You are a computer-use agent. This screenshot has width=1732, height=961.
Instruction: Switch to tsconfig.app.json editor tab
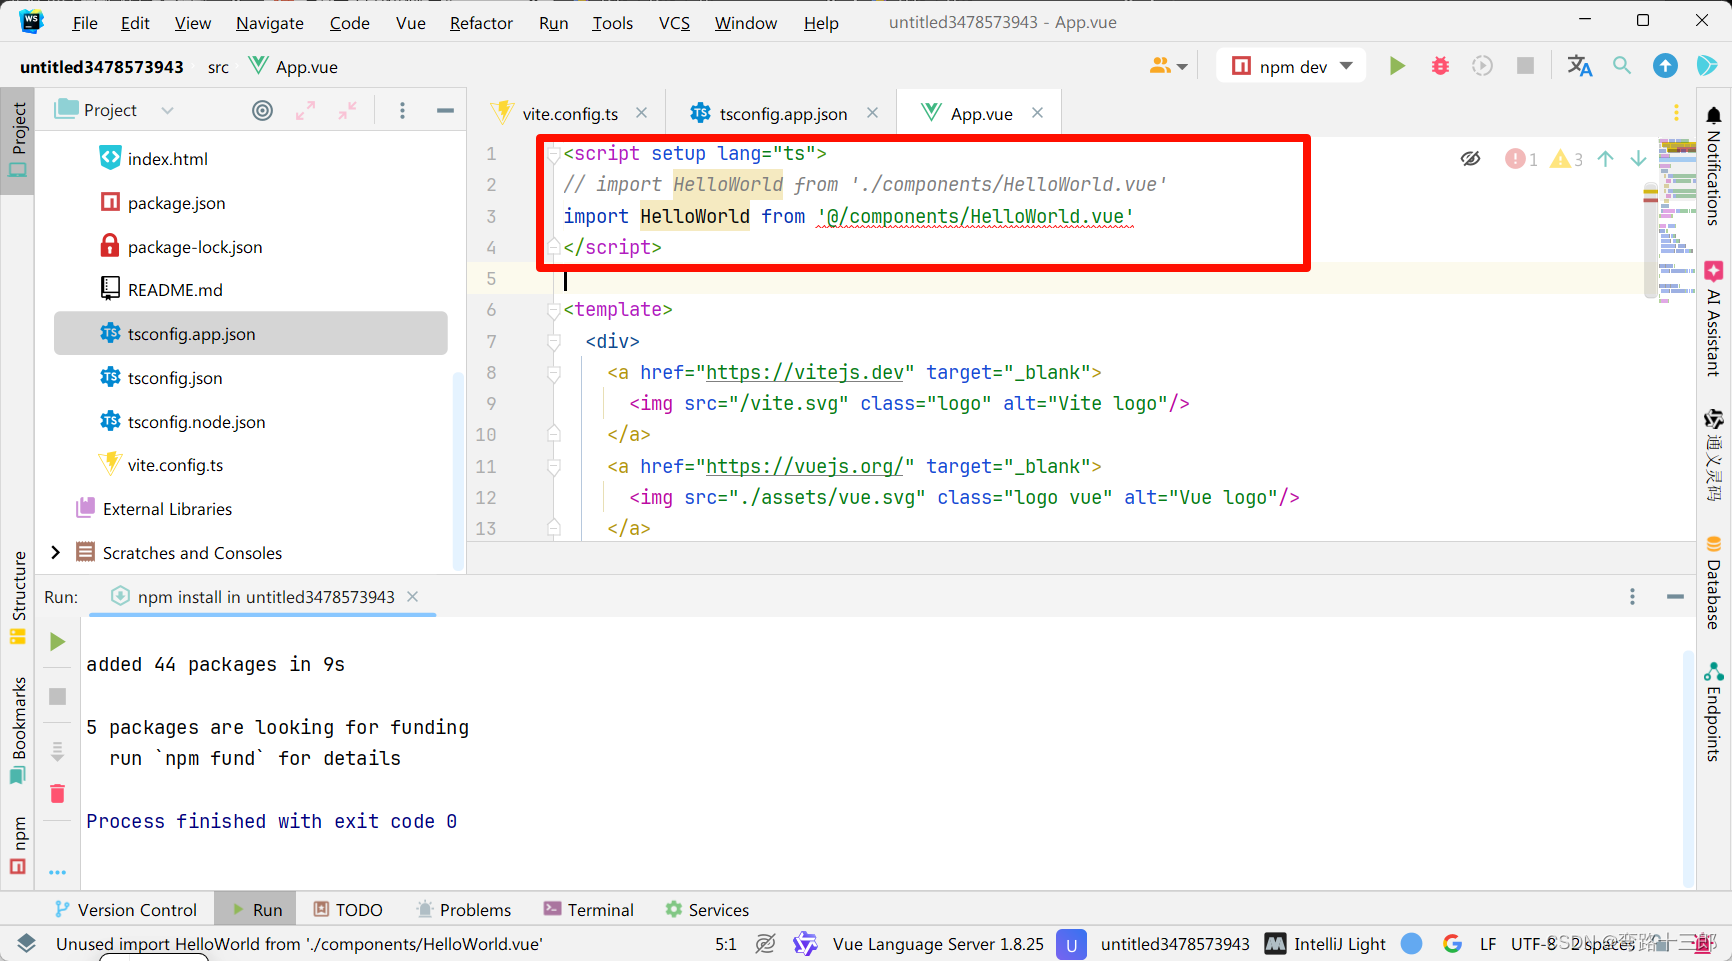click(x=783, y=114)
